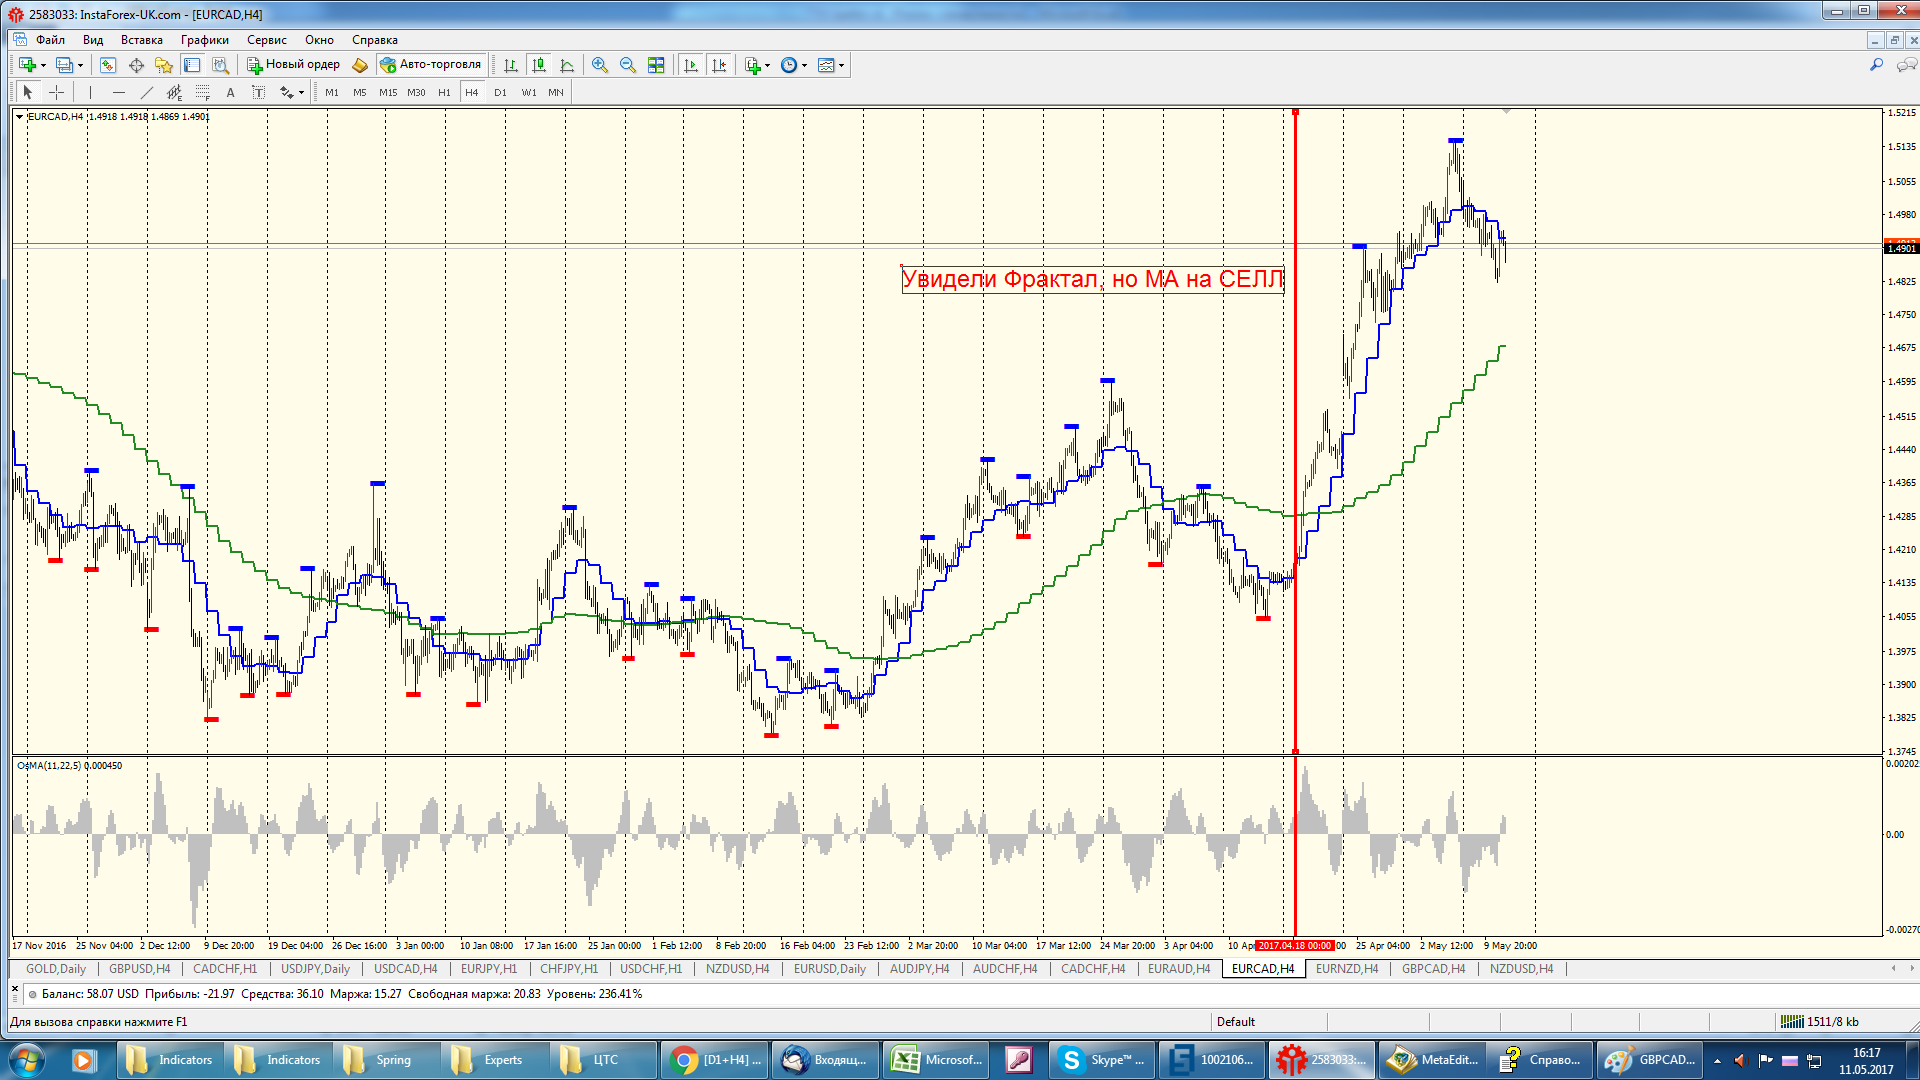The width and height of the screenshot is (1920, 1080).
Task: Click the red chart text annotation
Action: click(1092, 279)
